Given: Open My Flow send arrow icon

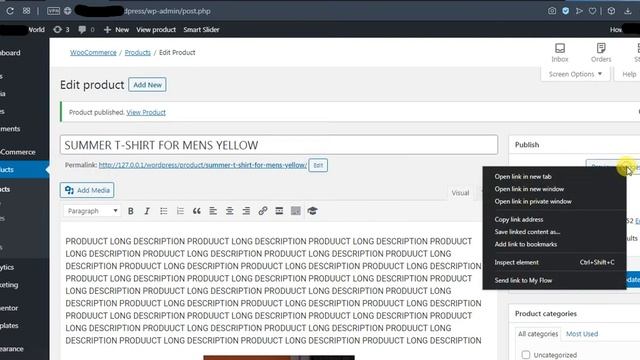Looking at the screenshot, I should click(579, 11).
